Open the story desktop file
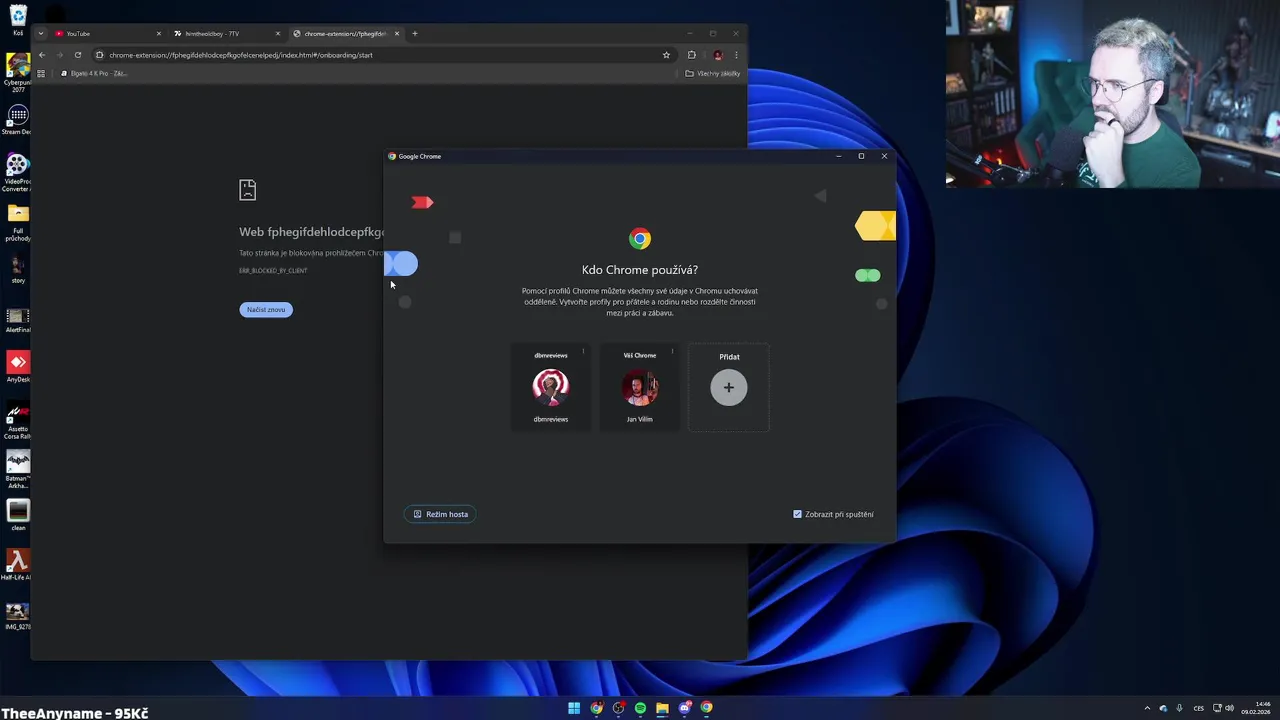Image resolution: width=1280 pixels, height=720 pixels. click(18, 269)
